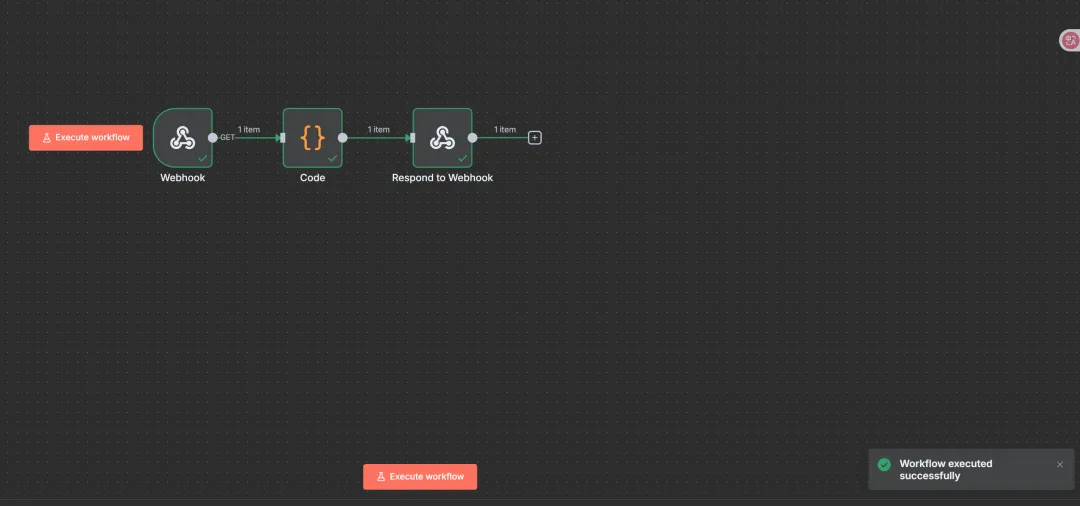1080x506 pixels.
Task: Open the Respond to Webhook node
Action: (x=442, y=138)
